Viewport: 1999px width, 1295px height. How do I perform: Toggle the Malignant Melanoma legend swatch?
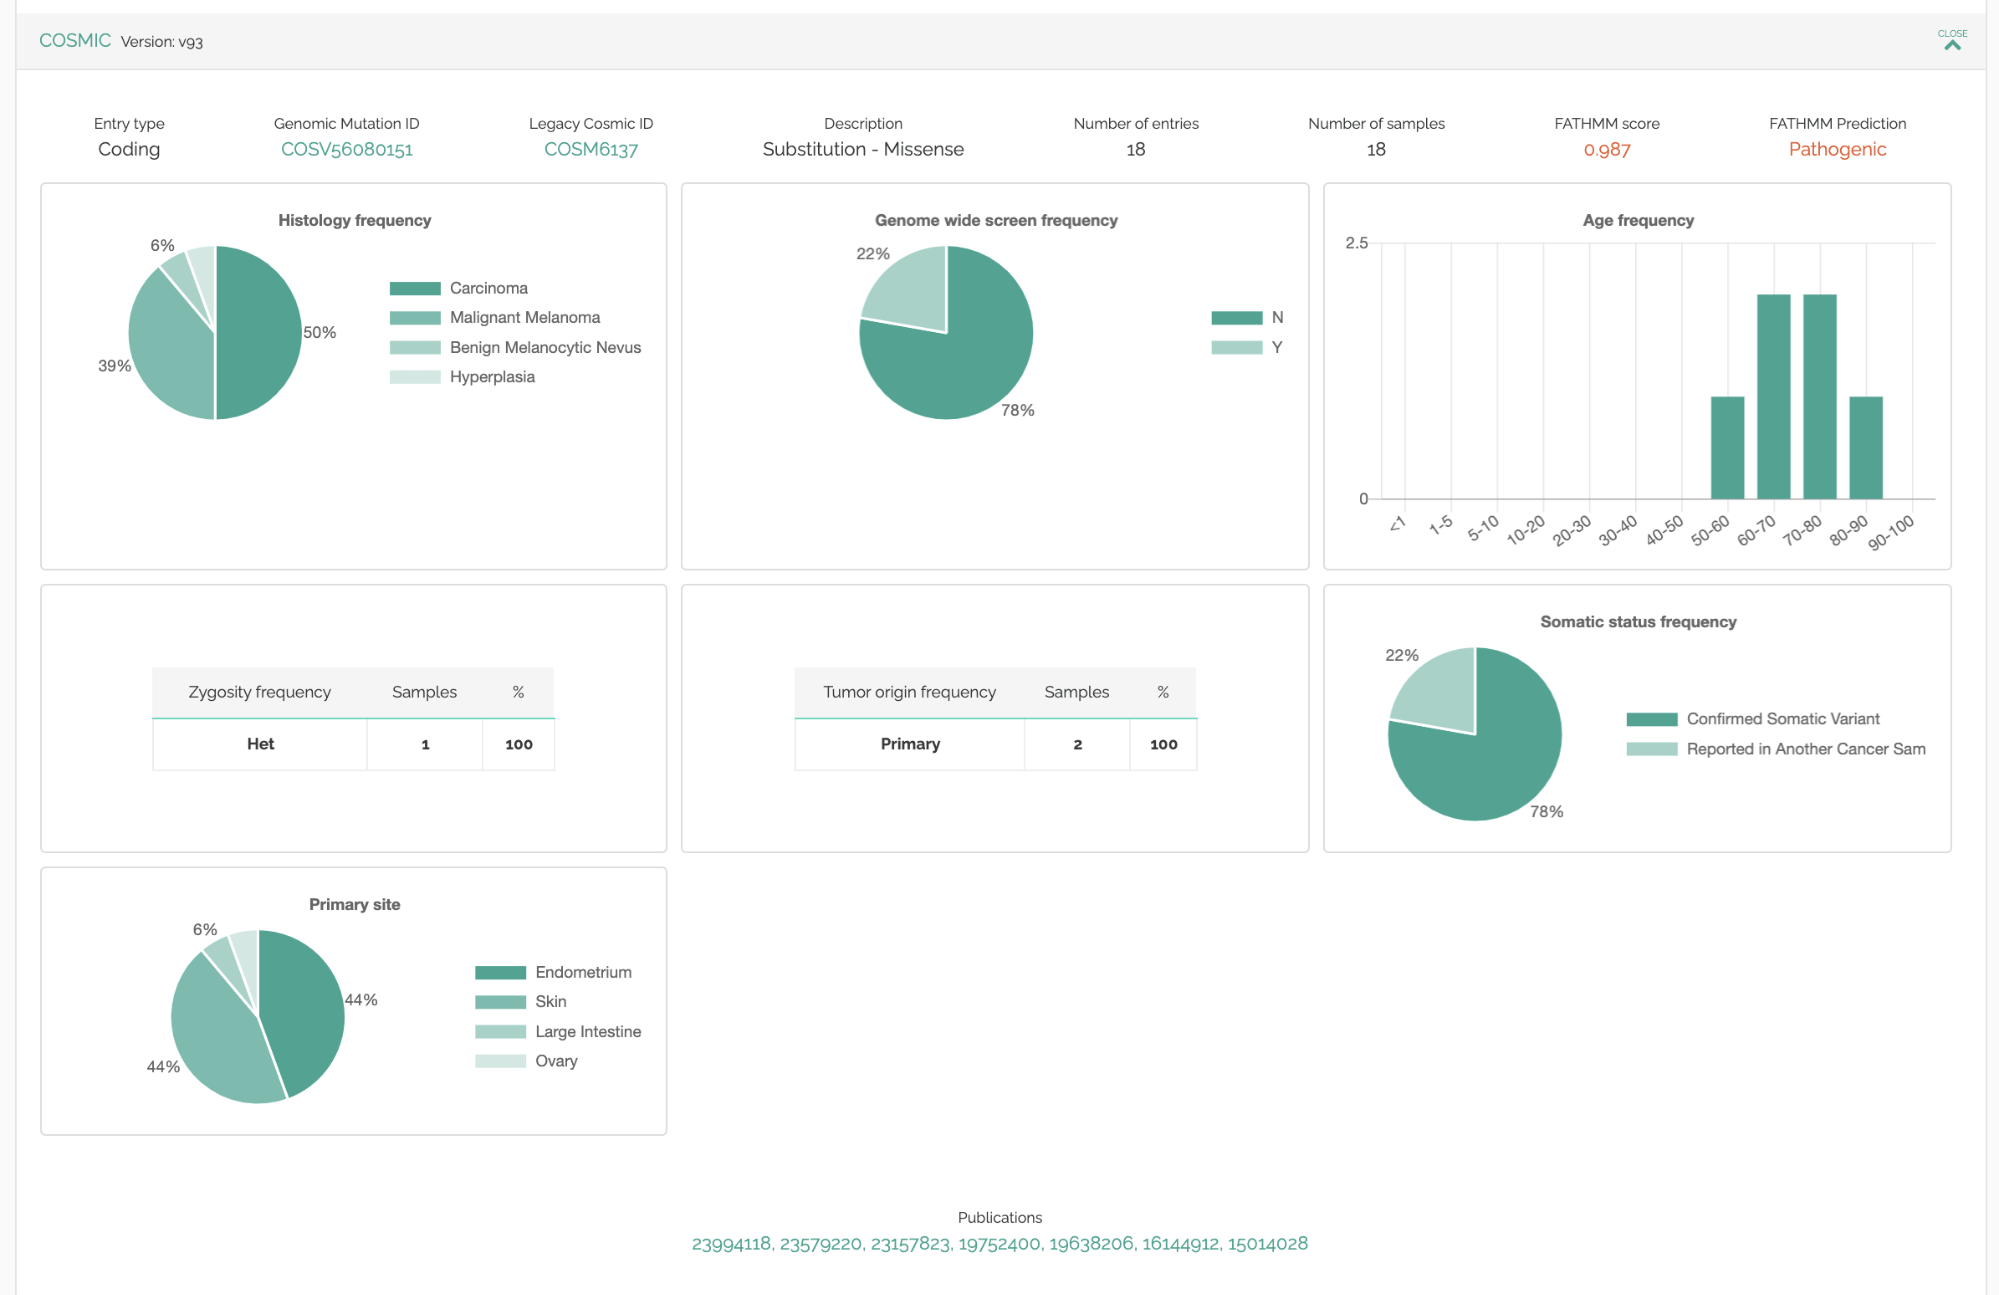click(415, 318)
